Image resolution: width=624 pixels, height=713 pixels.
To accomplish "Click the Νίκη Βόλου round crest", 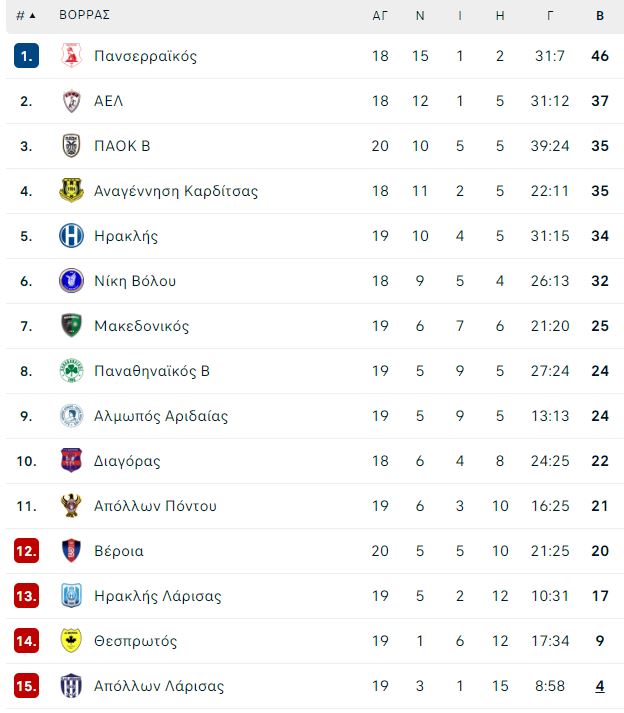I will tap(71, 281).
